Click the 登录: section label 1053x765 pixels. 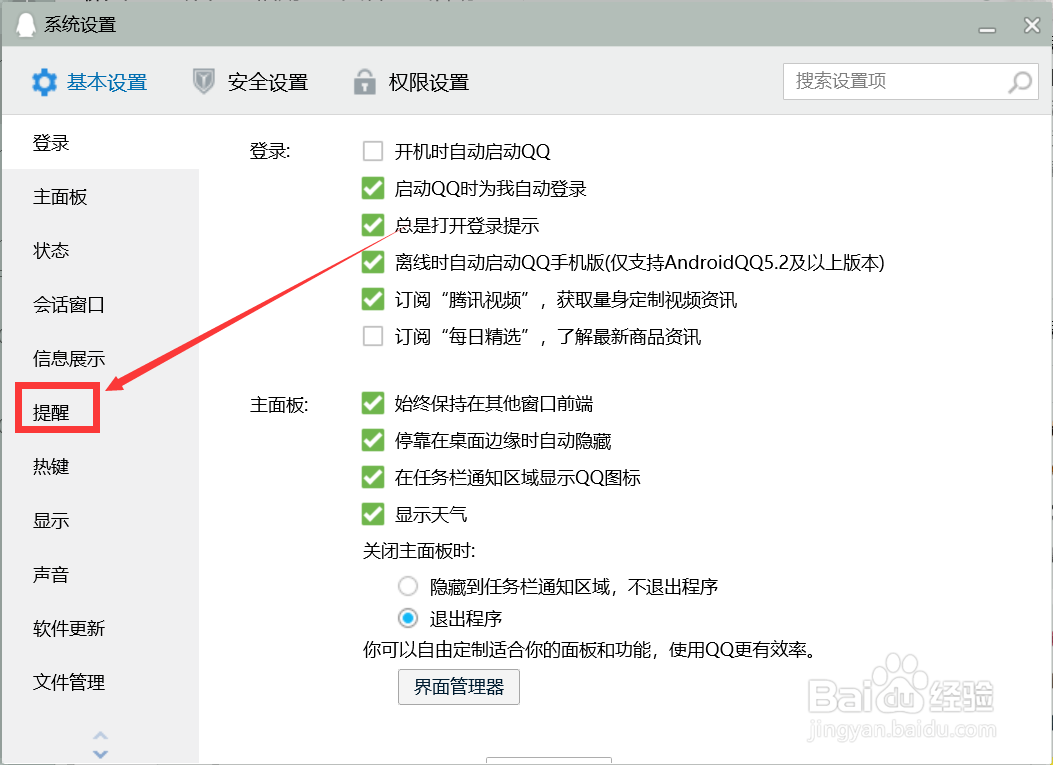click(270, 151)
